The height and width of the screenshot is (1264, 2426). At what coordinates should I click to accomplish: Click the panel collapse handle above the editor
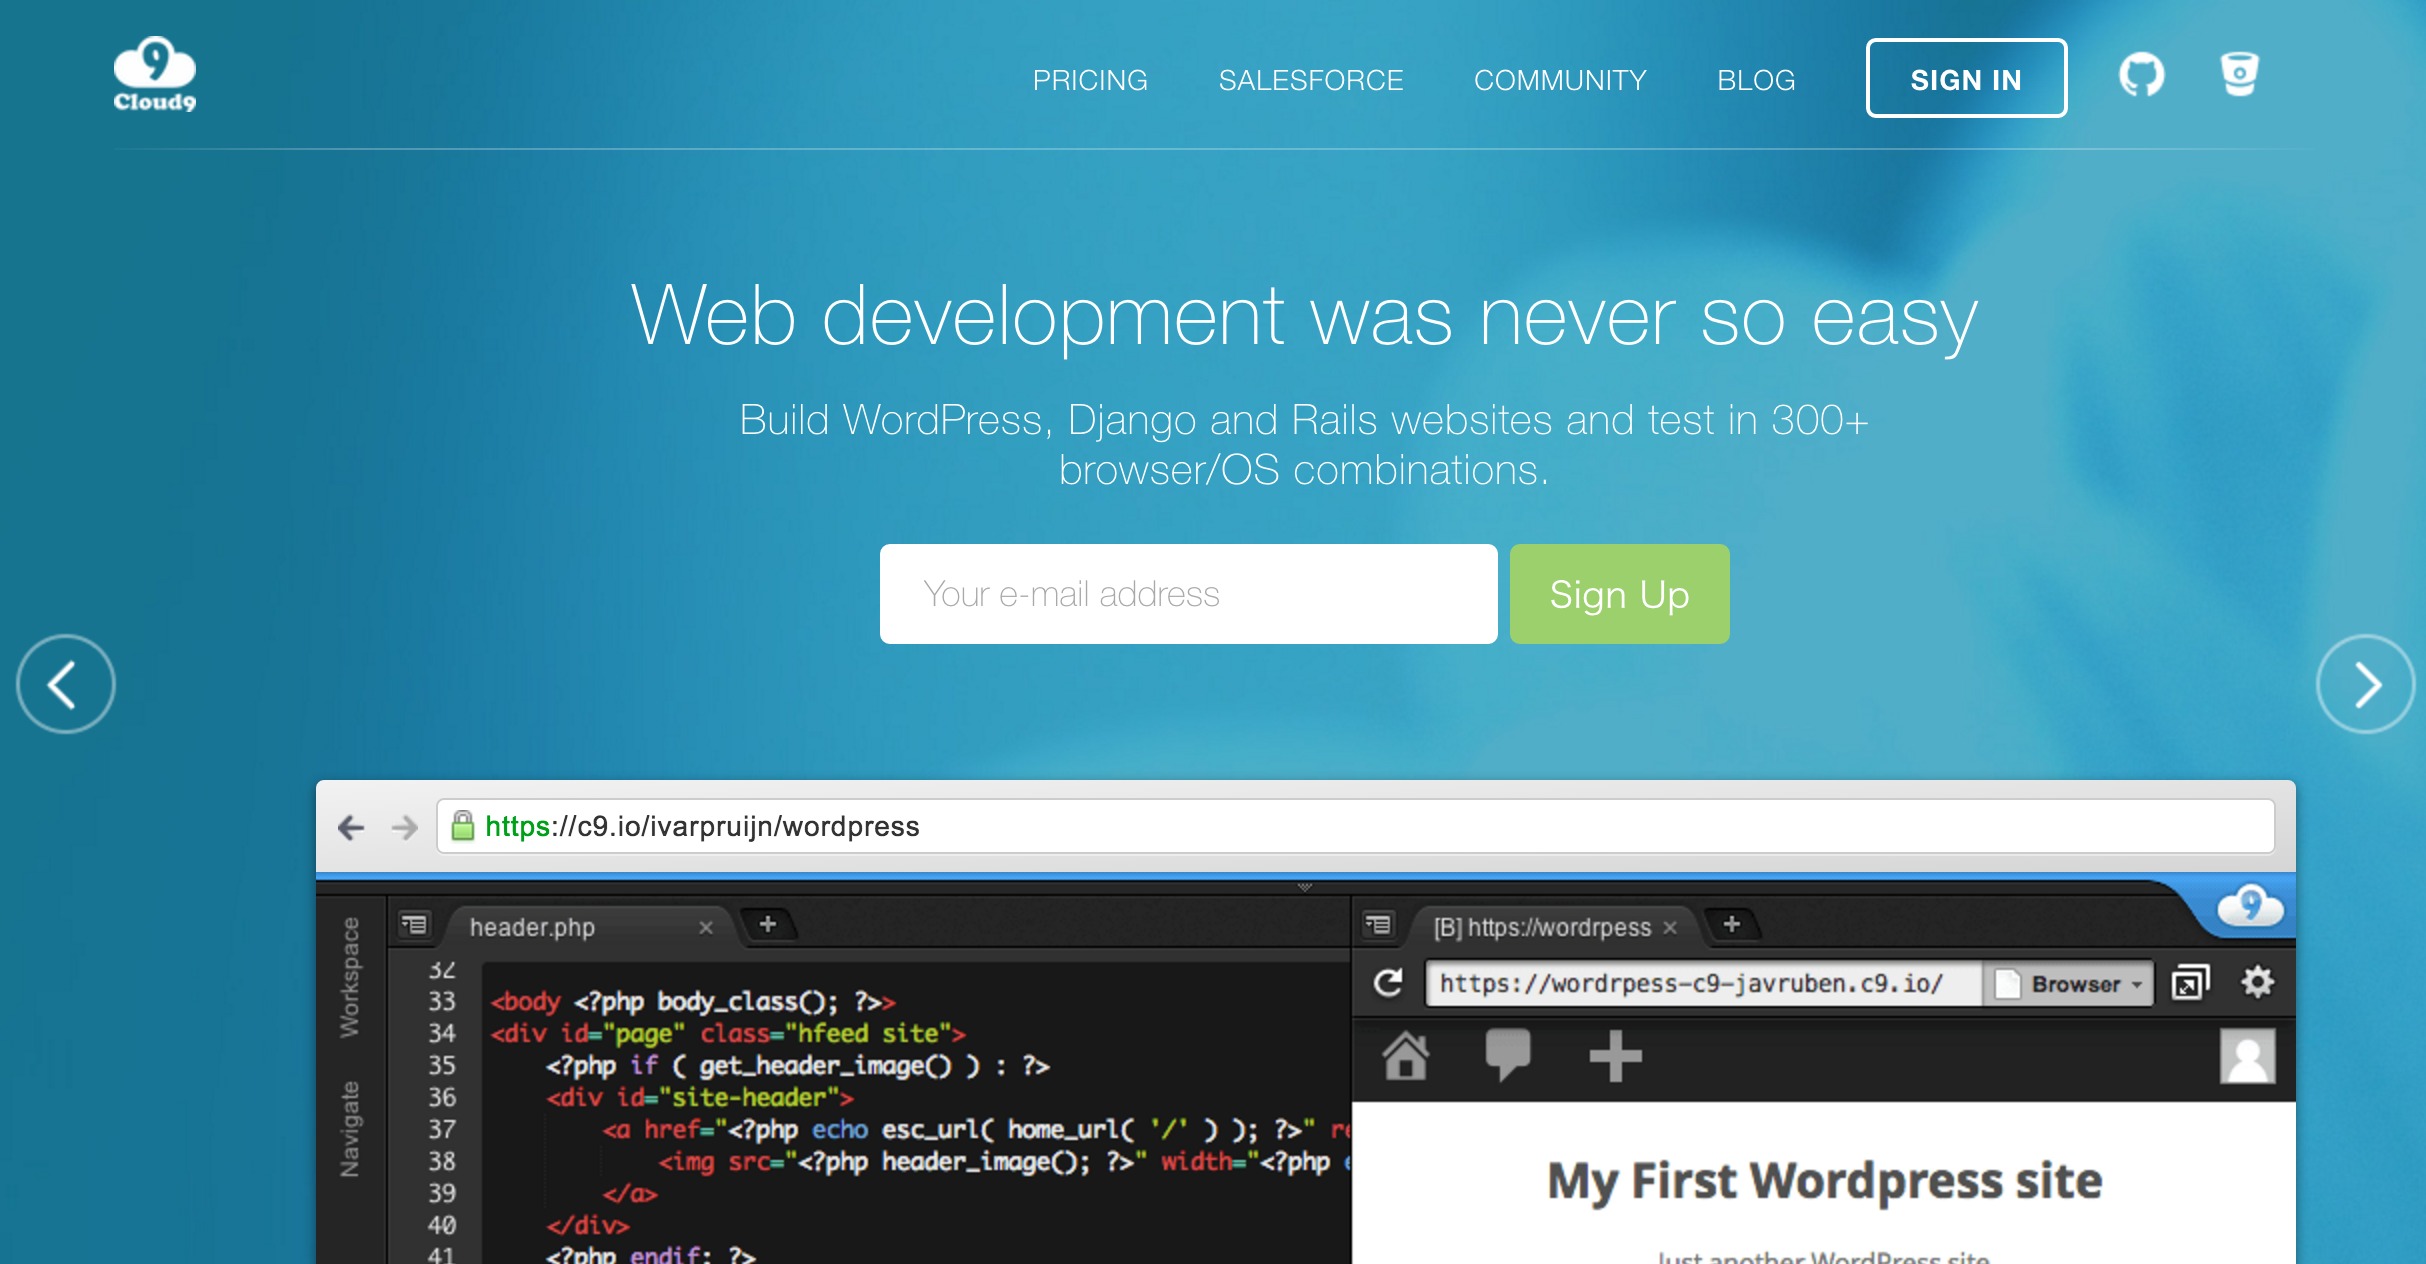coord(1304,887)
